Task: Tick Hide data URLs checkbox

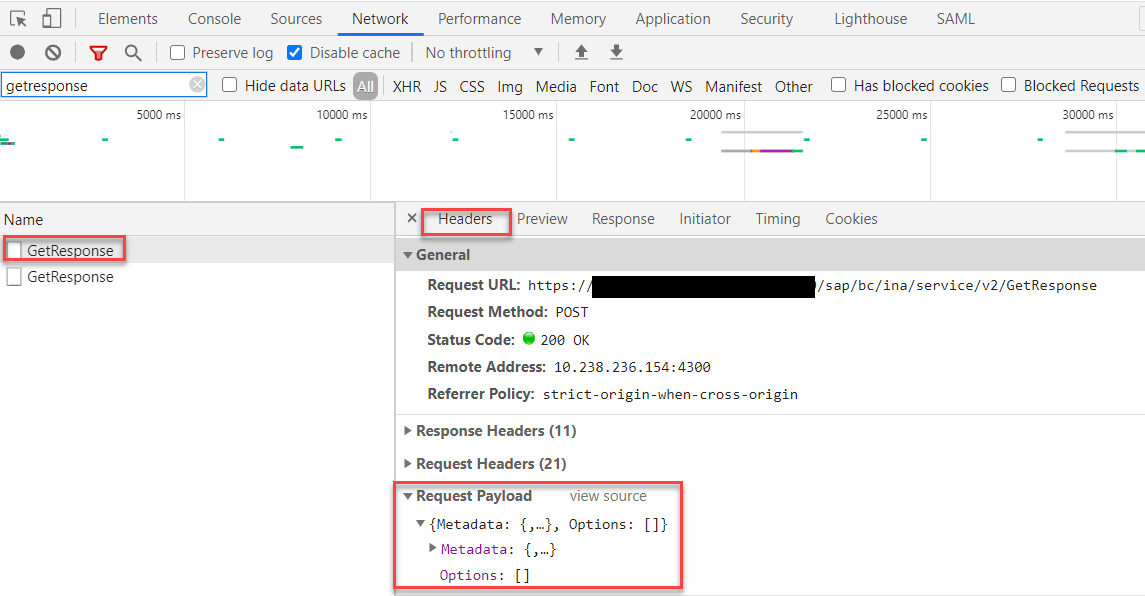Action: (229, 85)
